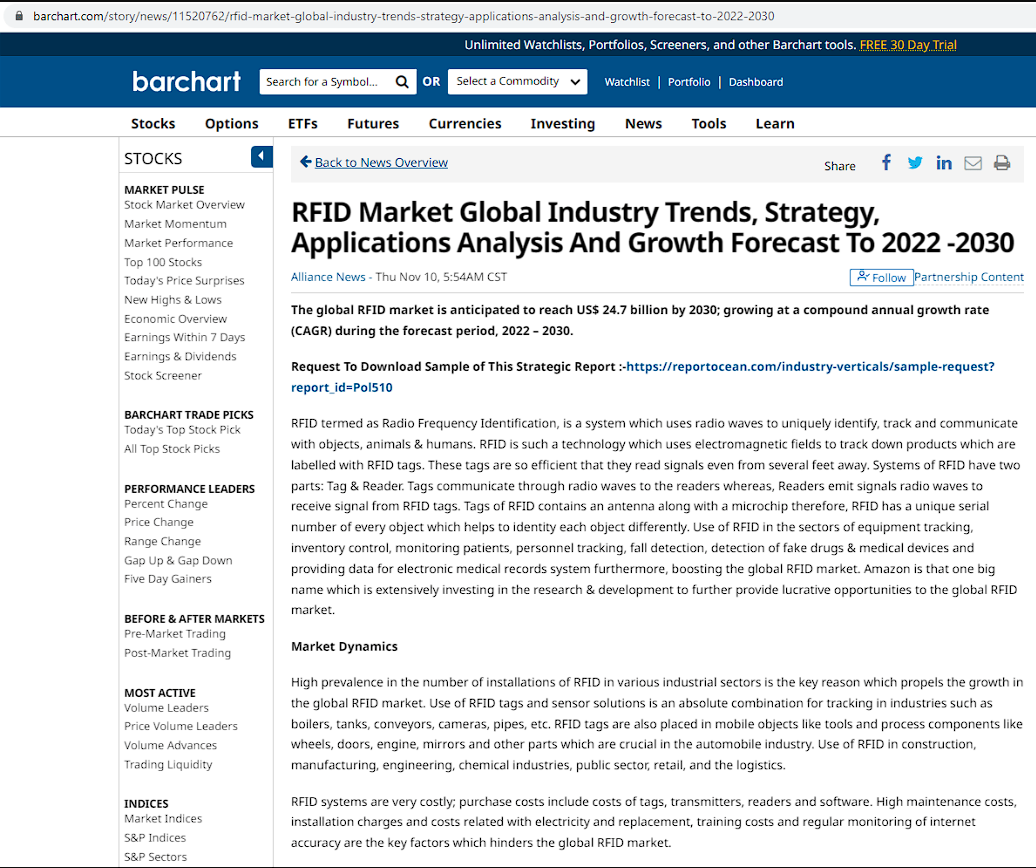Open Top 100 Stocks sidebar link
This screenshot has width=1036, height=868.
click(x=163, y=262)
